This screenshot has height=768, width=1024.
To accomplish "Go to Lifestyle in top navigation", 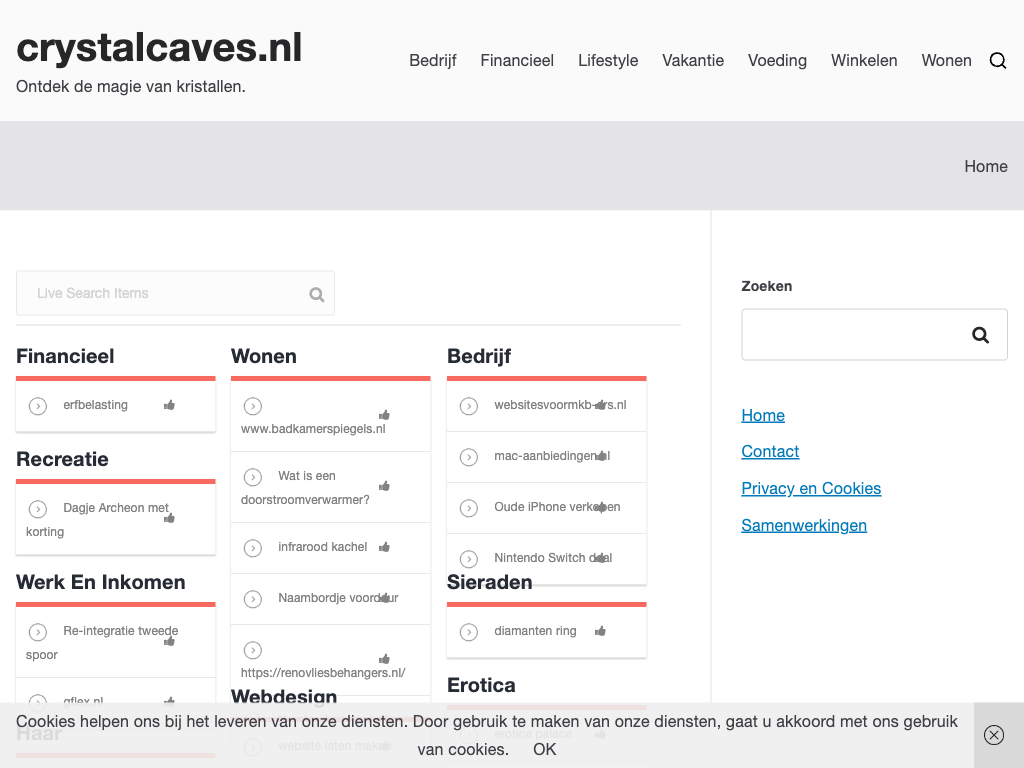I will [607, 61].
